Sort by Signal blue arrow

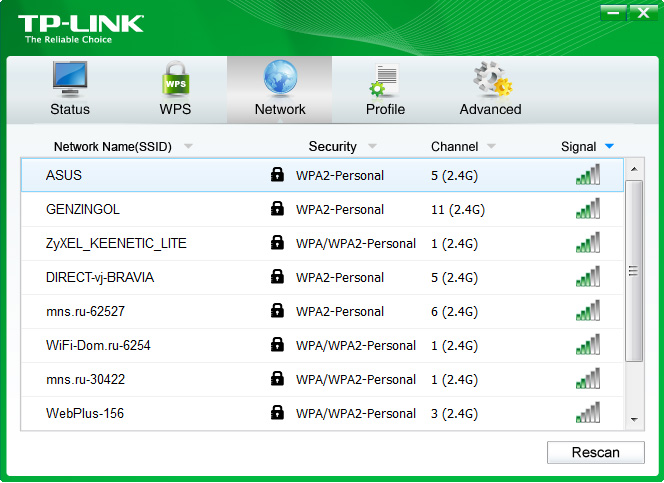pyautogui.click(x=609, y=146)
